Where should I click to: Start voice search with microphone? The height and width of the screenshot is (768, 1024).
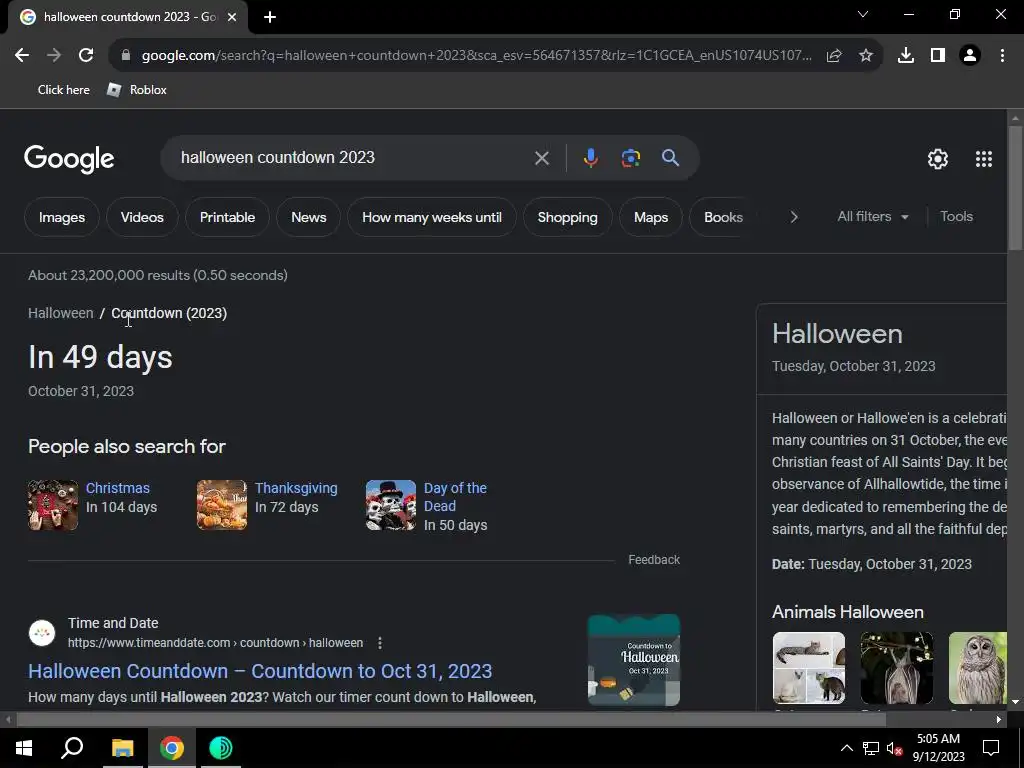(x=590, y=158)
